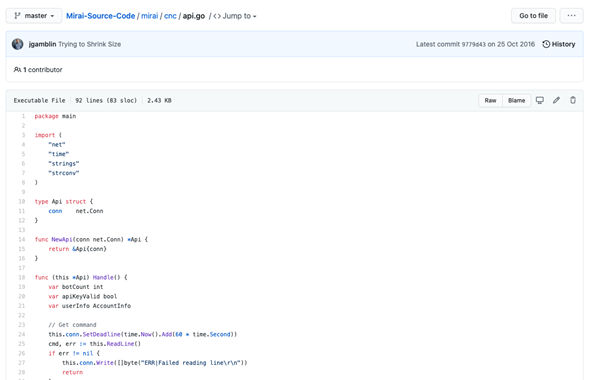Viewport: 602px width, 380px height.
Task: Open the Blame view
Action: 516,101
